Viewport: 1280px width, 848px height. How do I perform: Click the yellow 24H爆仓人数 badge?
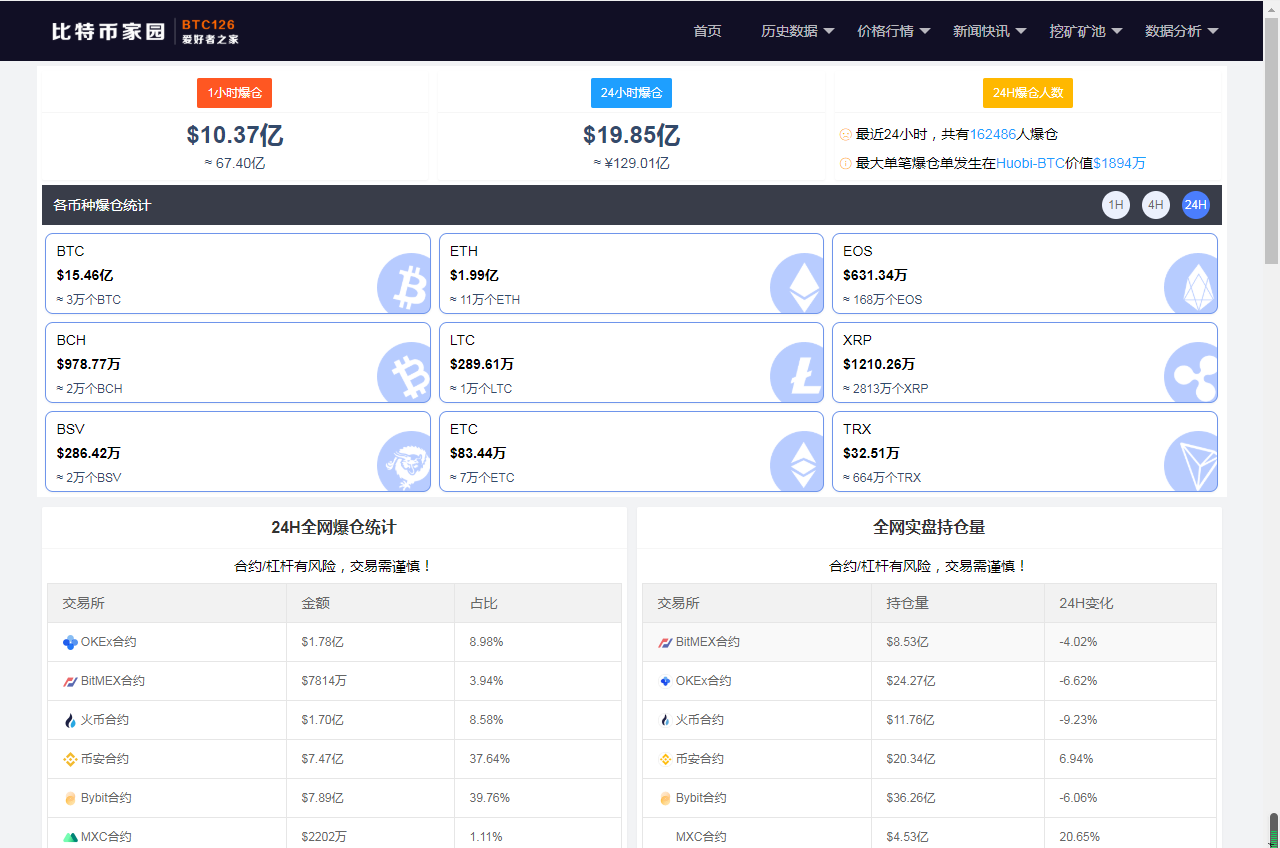(x=1027, y=93)
